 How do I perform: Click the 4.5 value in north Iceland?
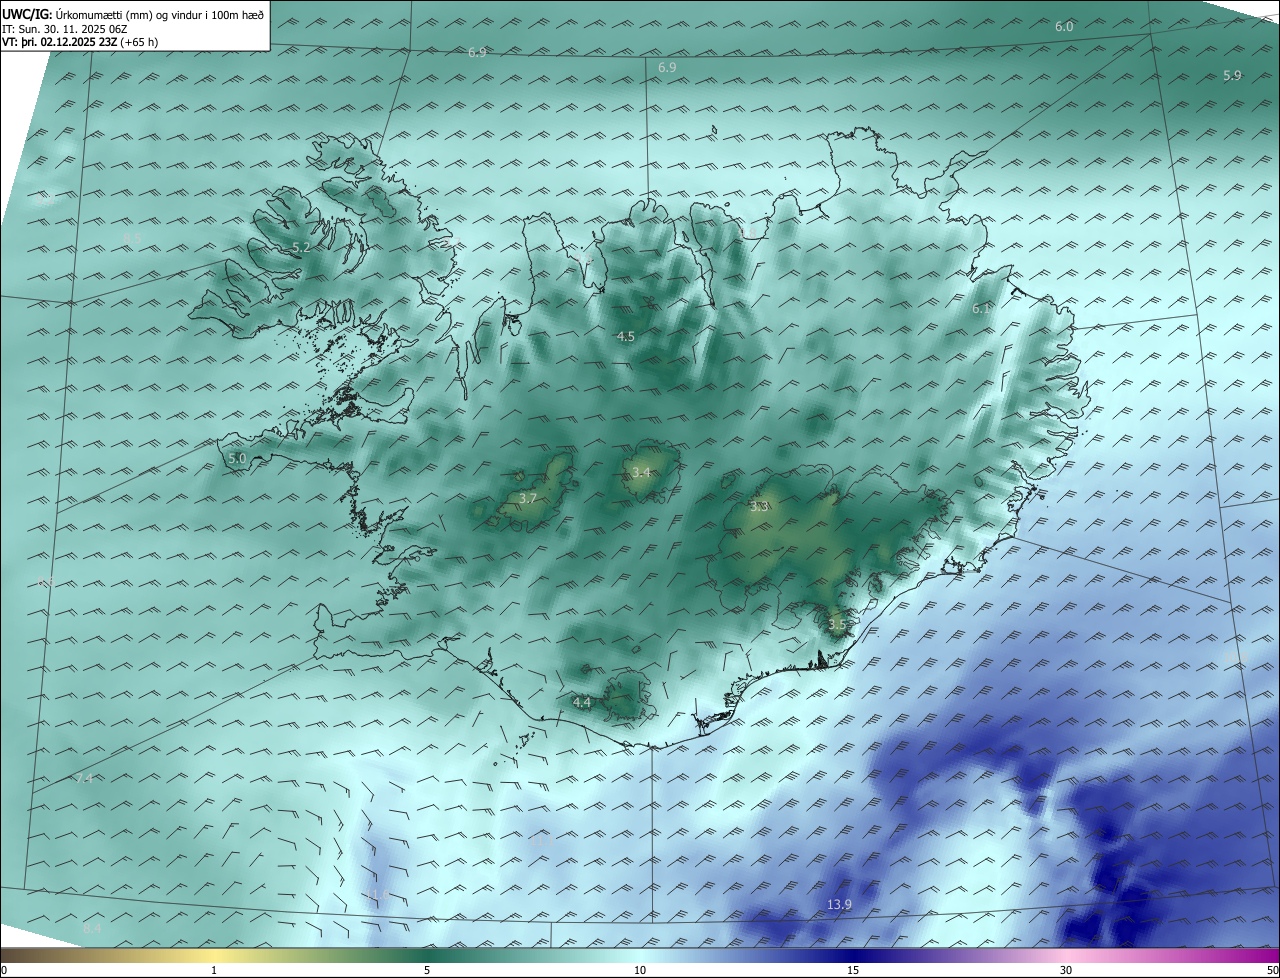(625, 336)
